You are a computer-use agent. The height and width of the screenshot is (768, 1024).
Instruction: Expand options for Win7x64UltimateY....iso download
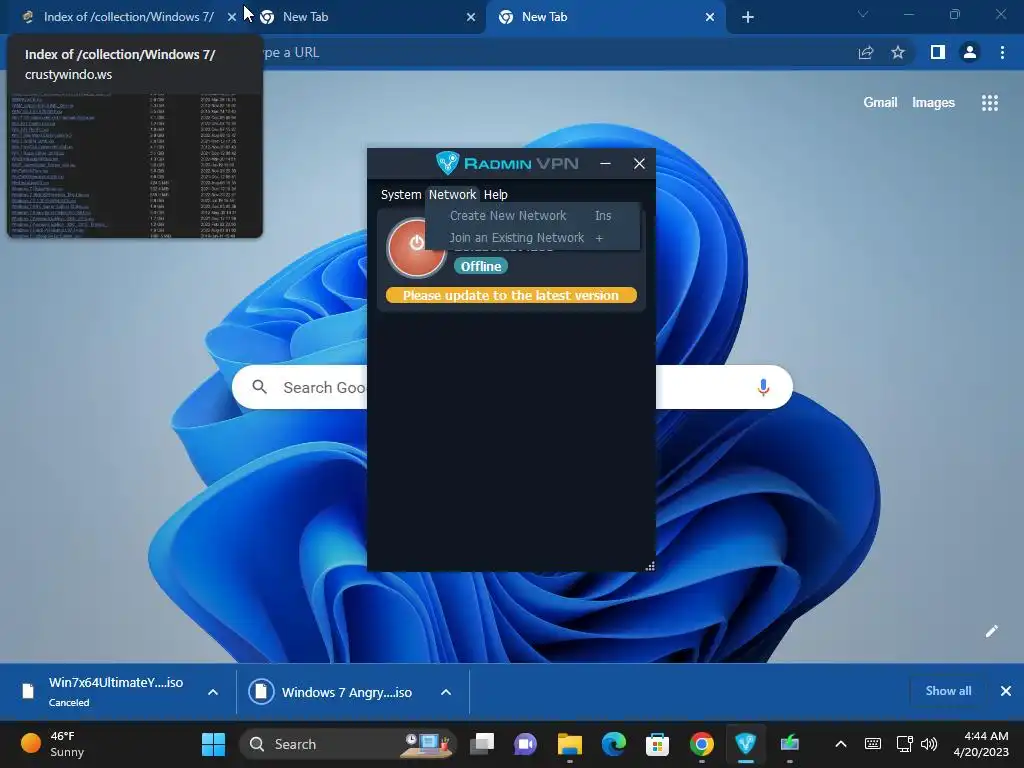213,692
